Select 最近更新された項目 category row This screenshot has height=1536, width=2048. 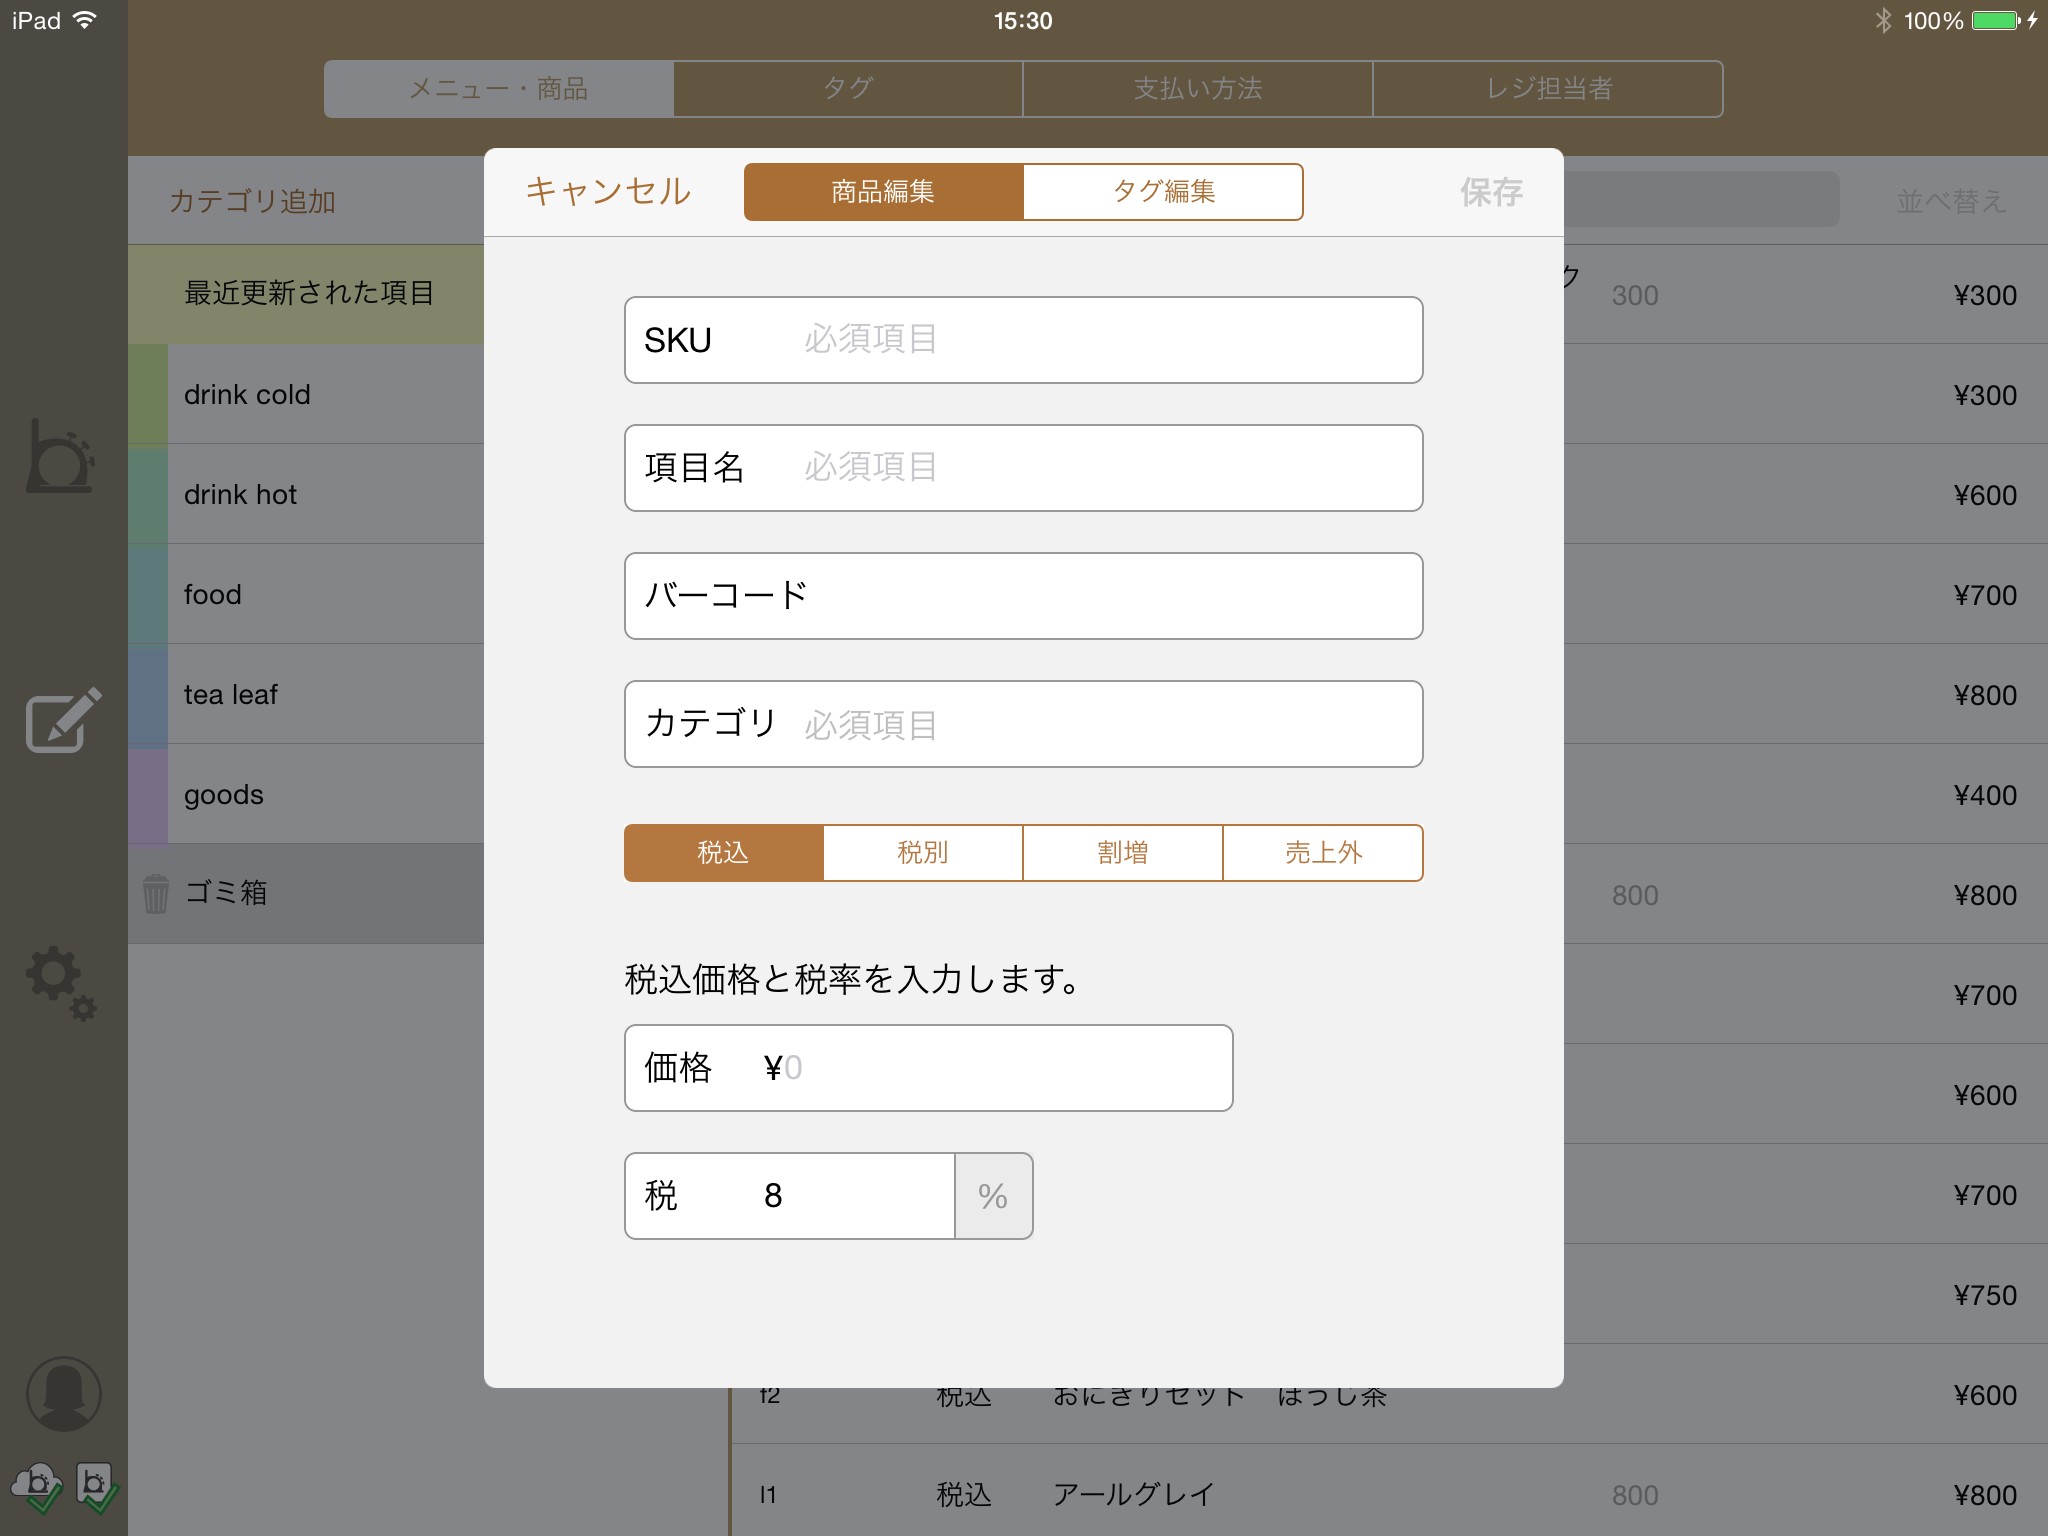pyautogui.click(x=306, y=294)
